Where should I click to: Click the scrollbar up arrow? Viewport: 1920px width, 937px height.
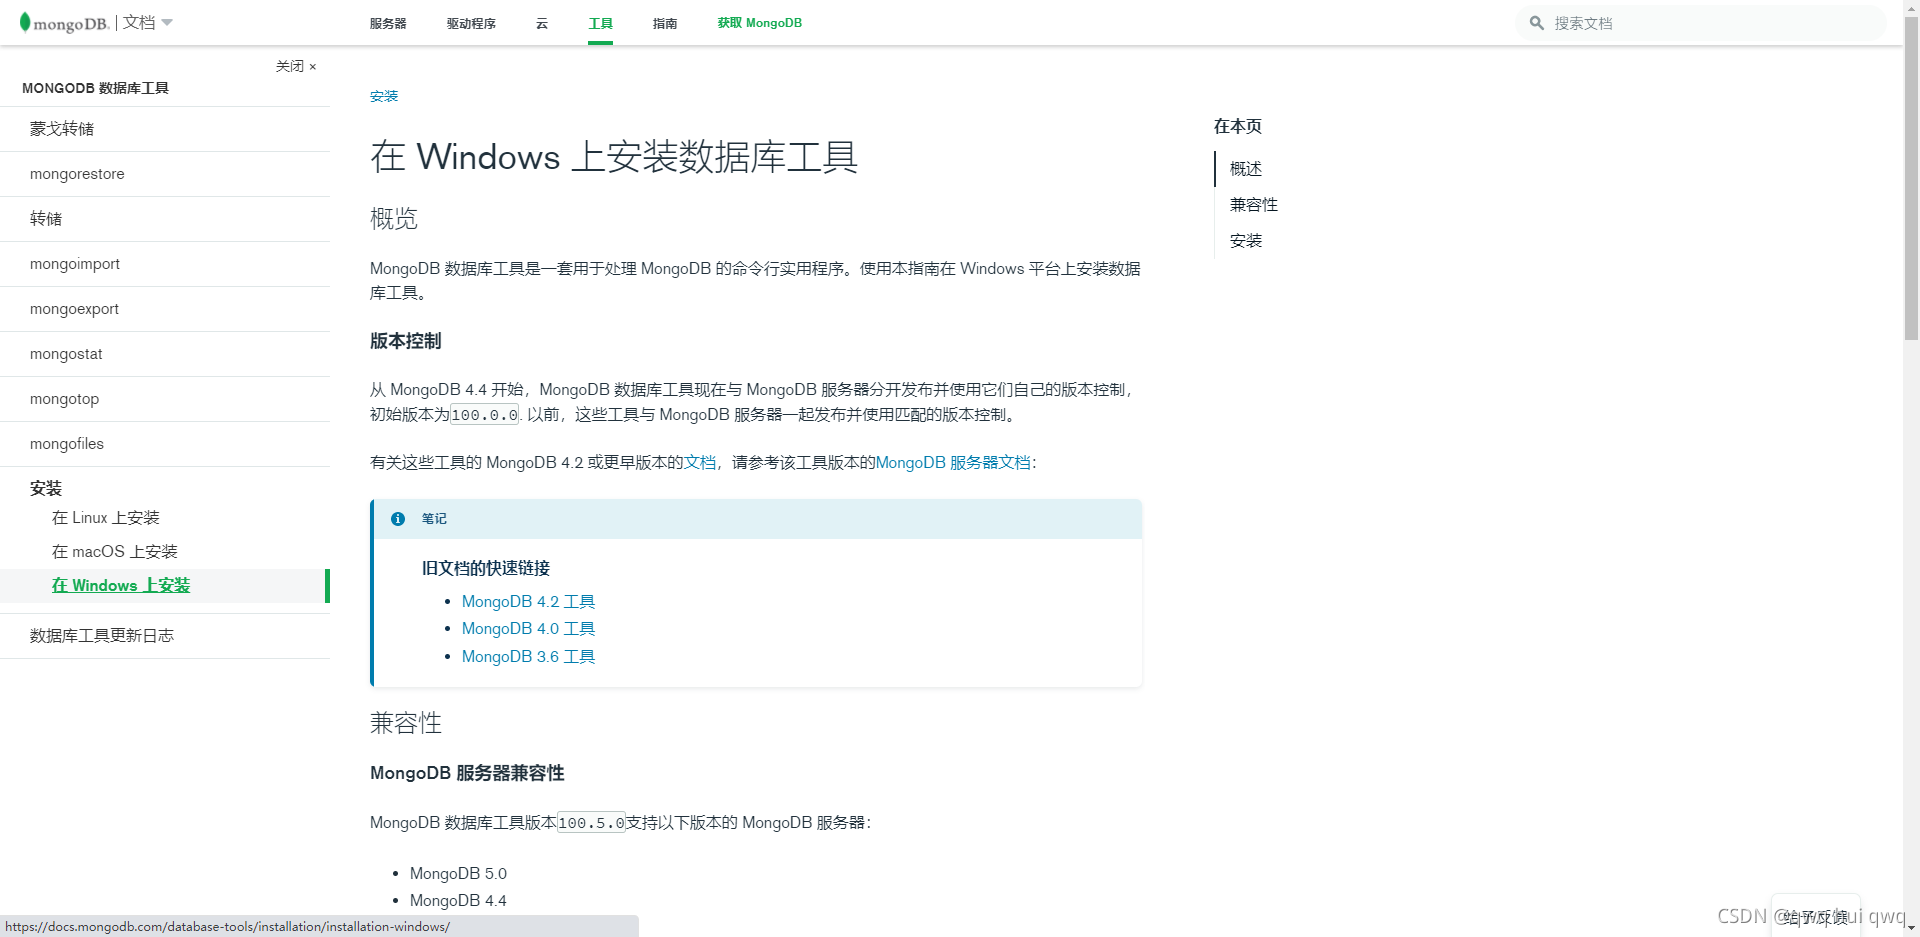(x=1911, y=7)
